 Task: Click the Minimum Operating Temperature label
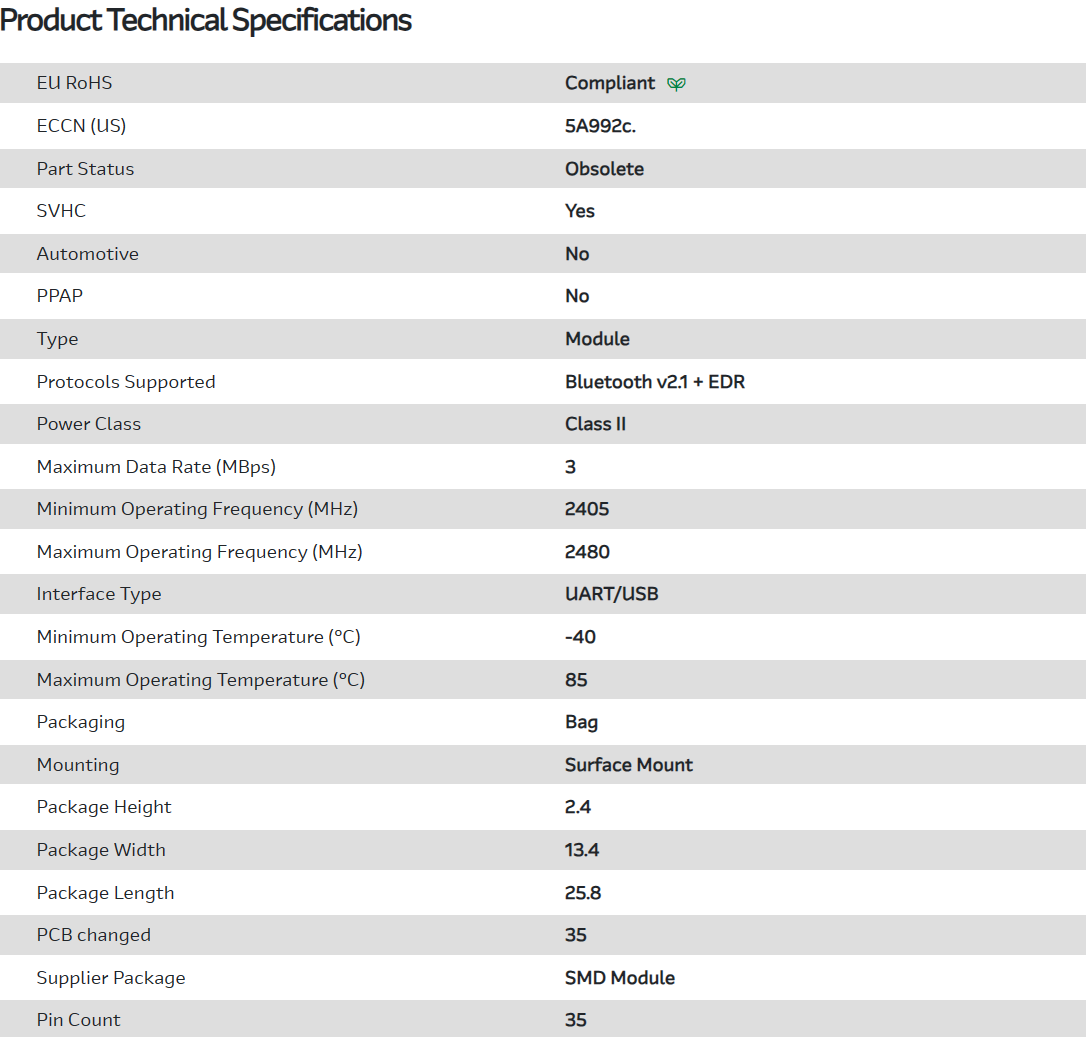pos(198,637)
